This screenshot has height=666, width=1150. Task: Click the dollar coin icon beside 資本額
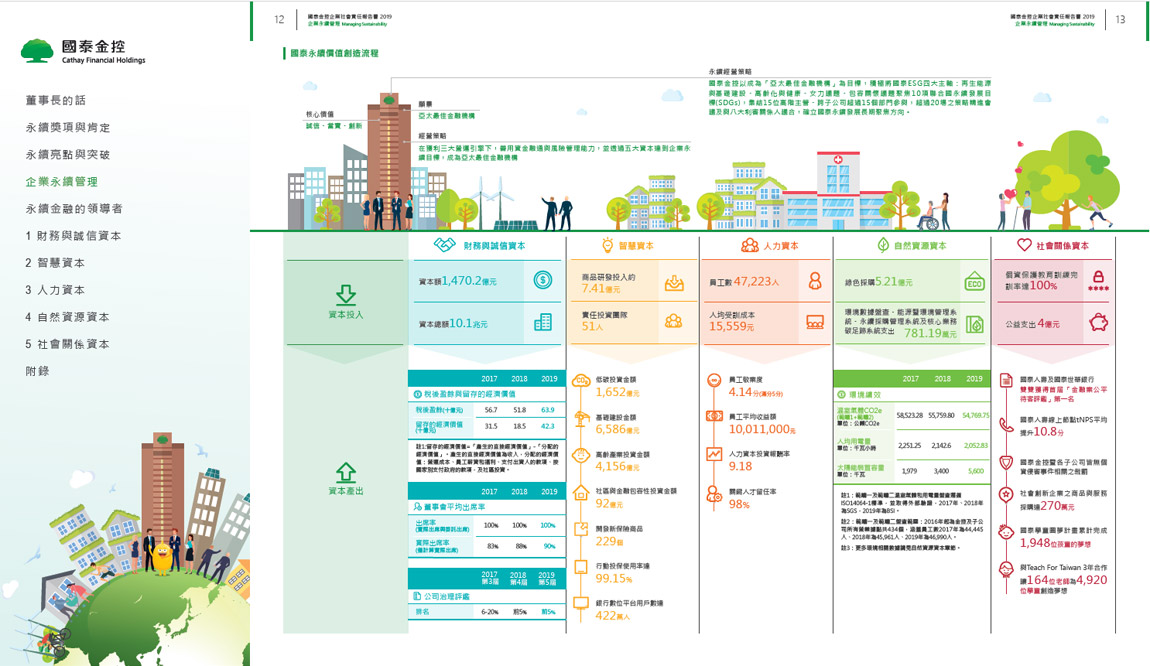click(x=543, y=281)
